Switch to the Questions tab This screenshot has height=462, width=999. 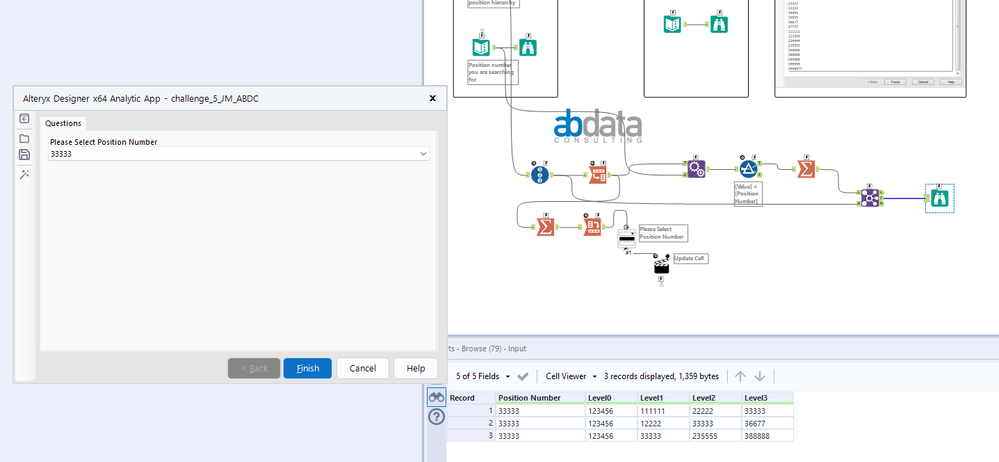pos(63,124)
